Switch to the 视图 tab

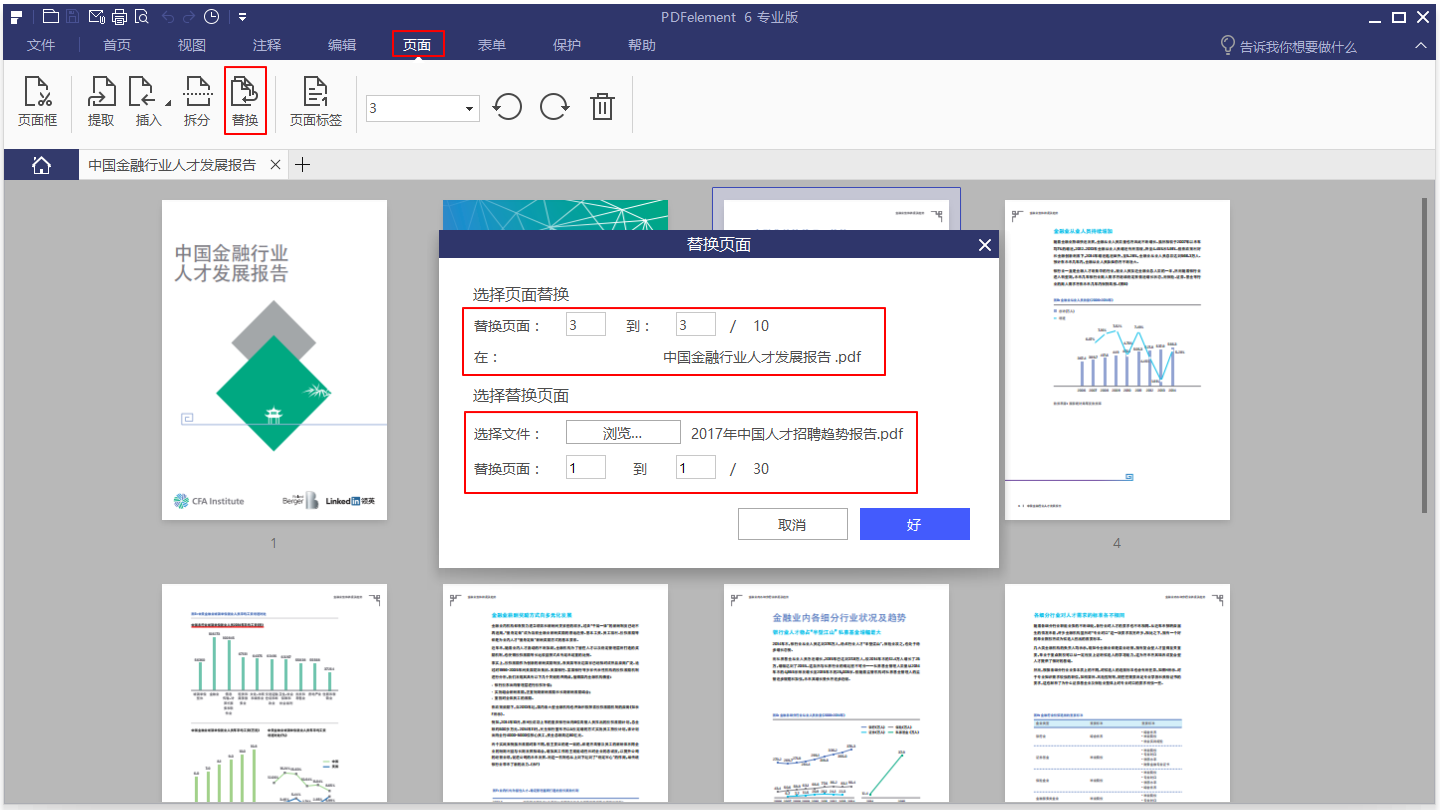(192, 45)
